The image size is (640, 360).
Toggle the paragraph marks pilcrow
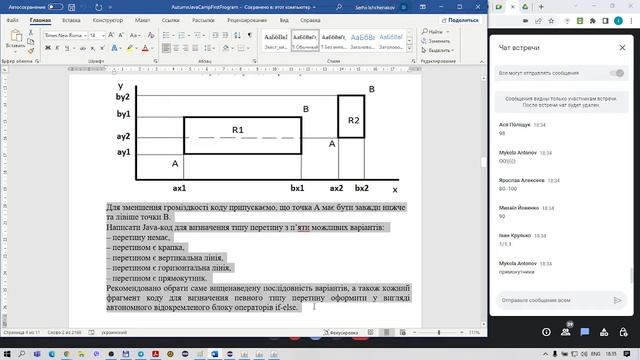[x=250, y=36]
